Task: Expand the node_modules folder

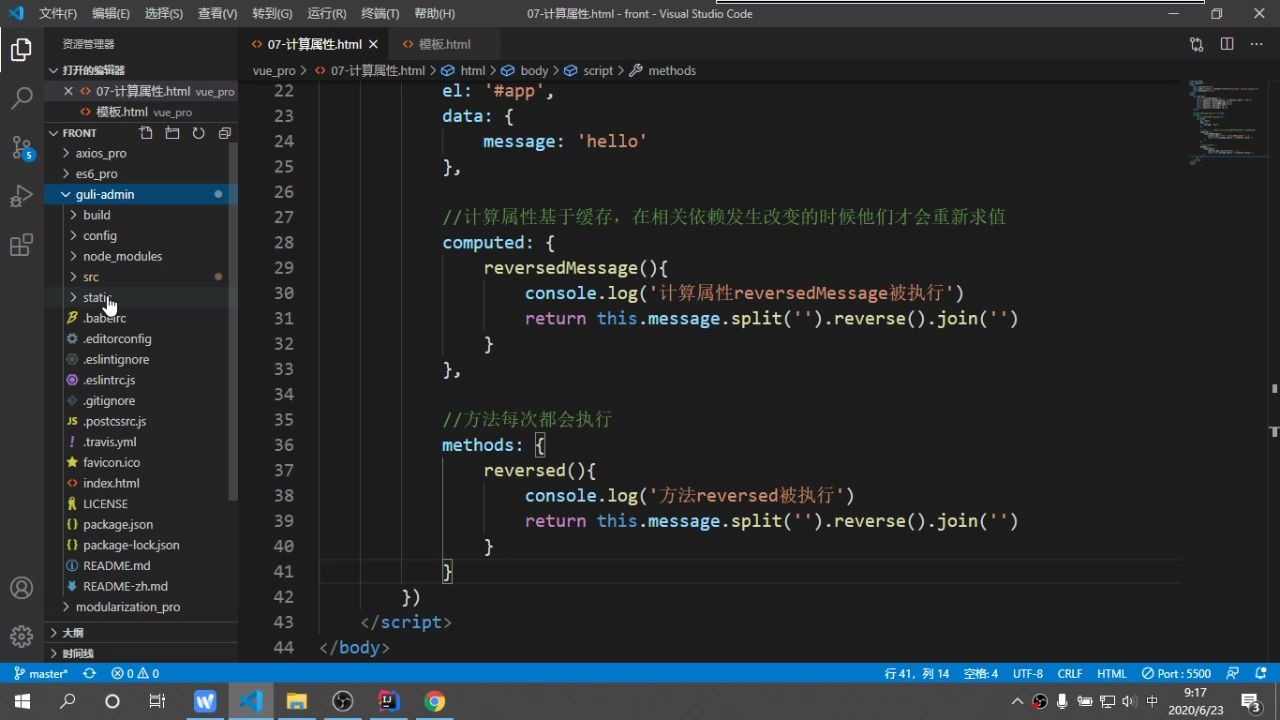Action: click(x=122, y=256)
